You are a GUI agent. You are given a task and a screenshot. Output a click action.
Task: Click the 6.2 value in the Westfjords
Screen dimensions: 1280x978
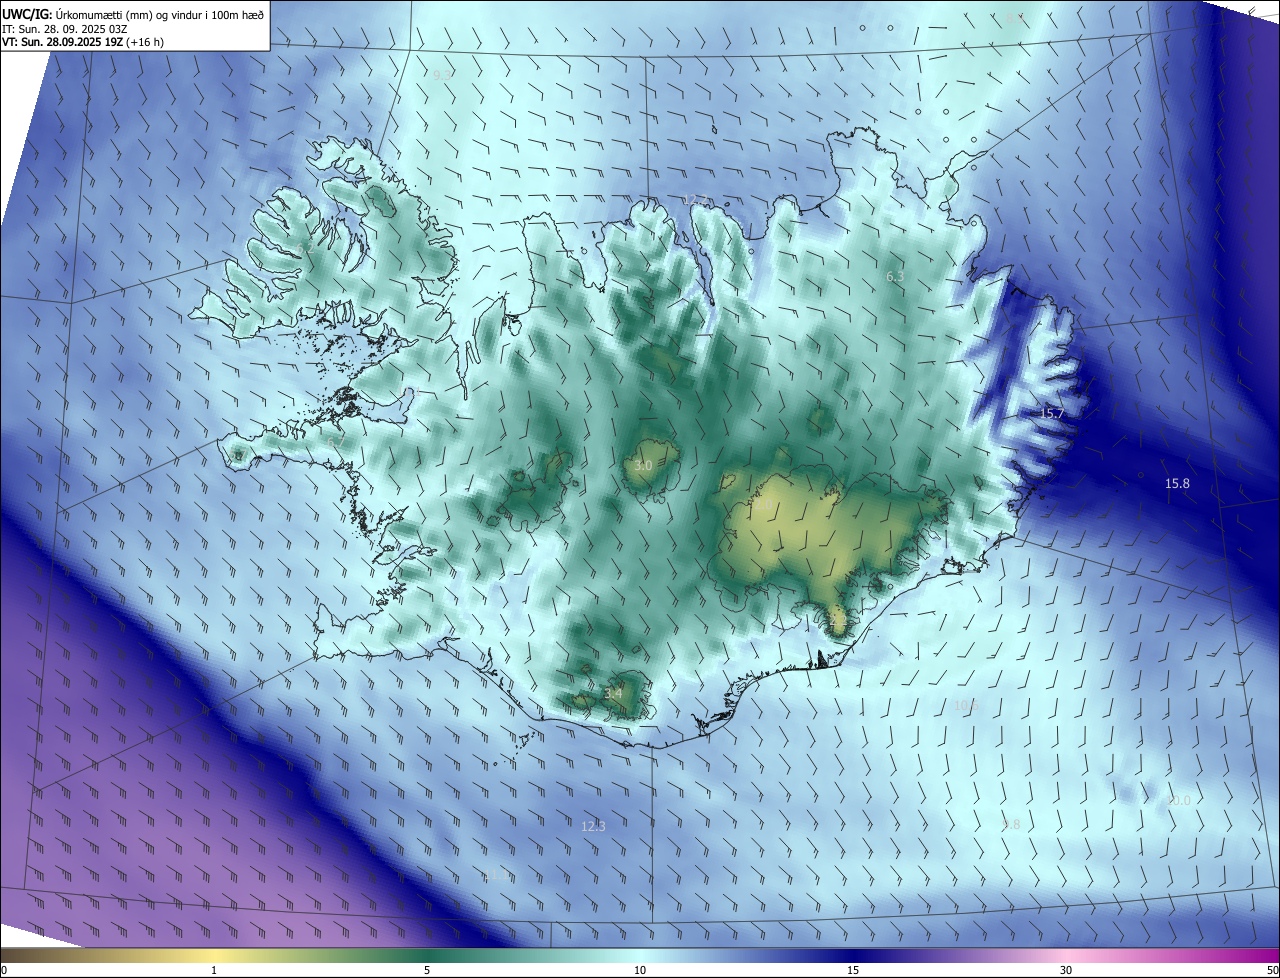tap(305, 249)
